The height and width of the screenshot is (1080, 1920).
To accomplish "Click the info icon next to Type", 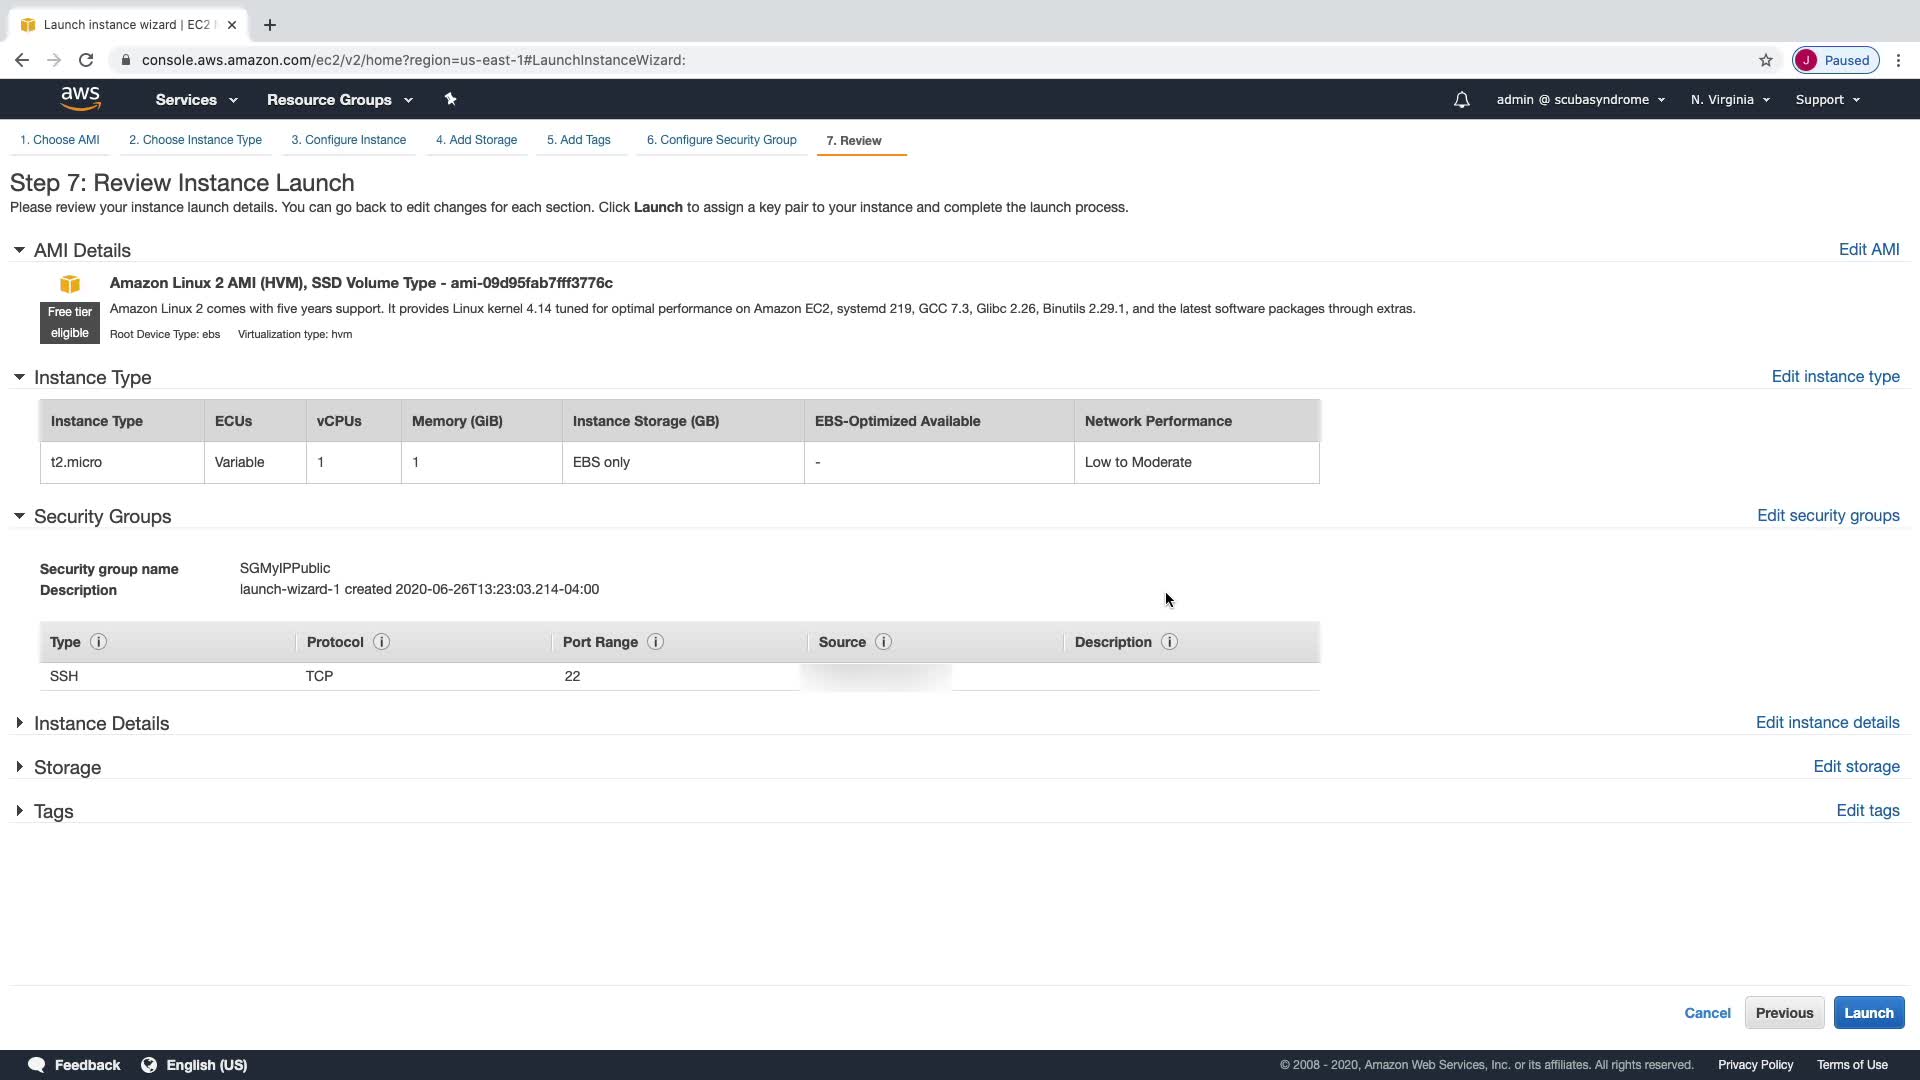I will click(98, 642).
